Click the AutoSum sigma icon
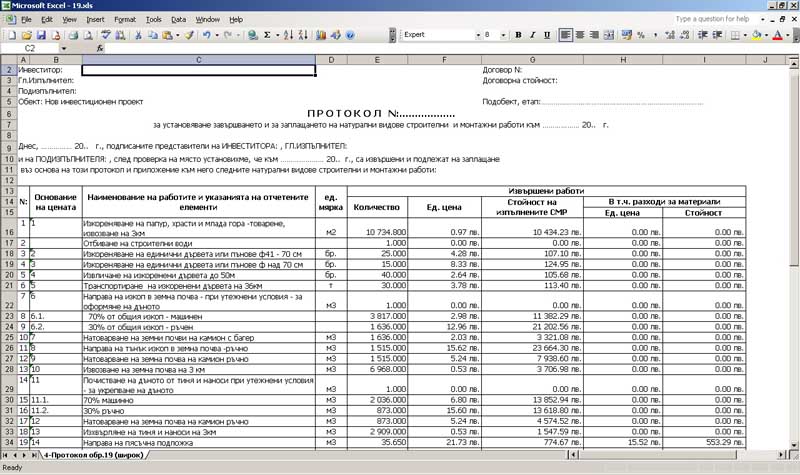Screen dimensions: 800x475 tap(267, 35)
